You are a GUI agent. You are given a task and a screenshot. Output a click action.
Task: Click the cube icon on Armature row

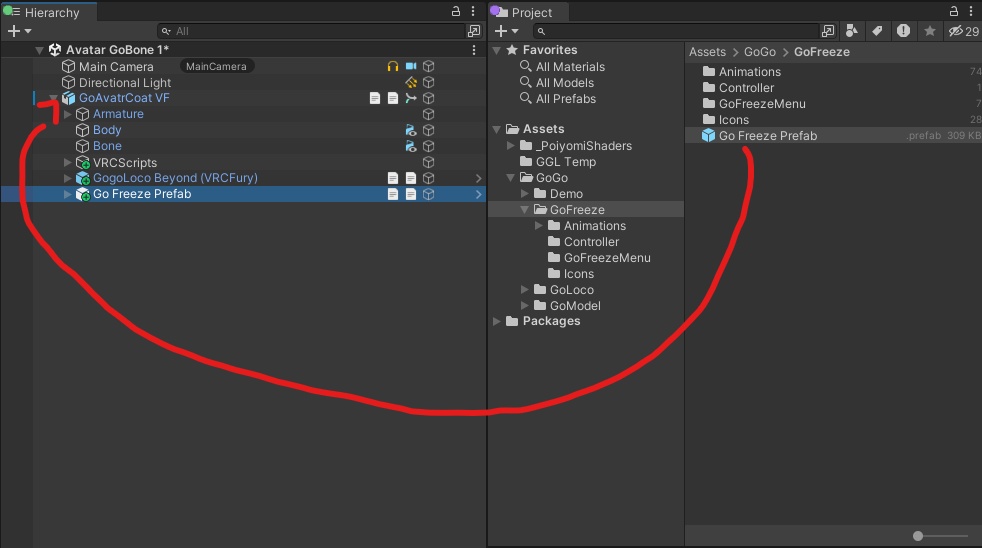coord(428,114)
